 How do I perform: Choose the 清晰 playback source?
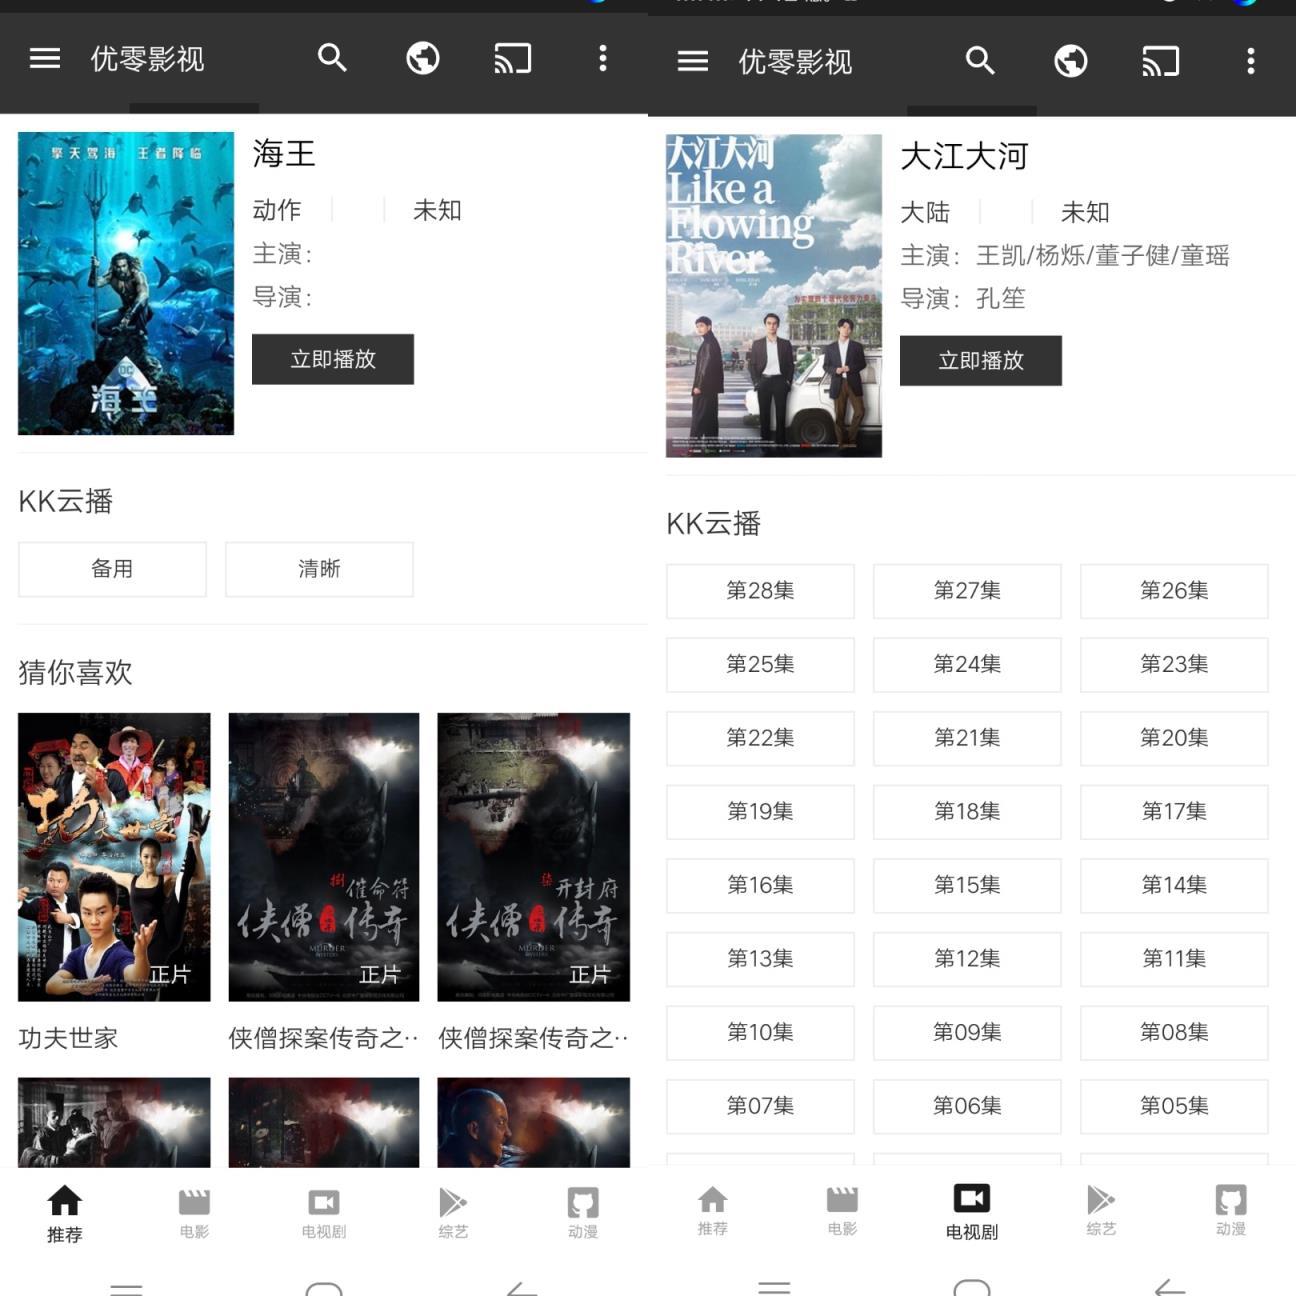[319, 569]
